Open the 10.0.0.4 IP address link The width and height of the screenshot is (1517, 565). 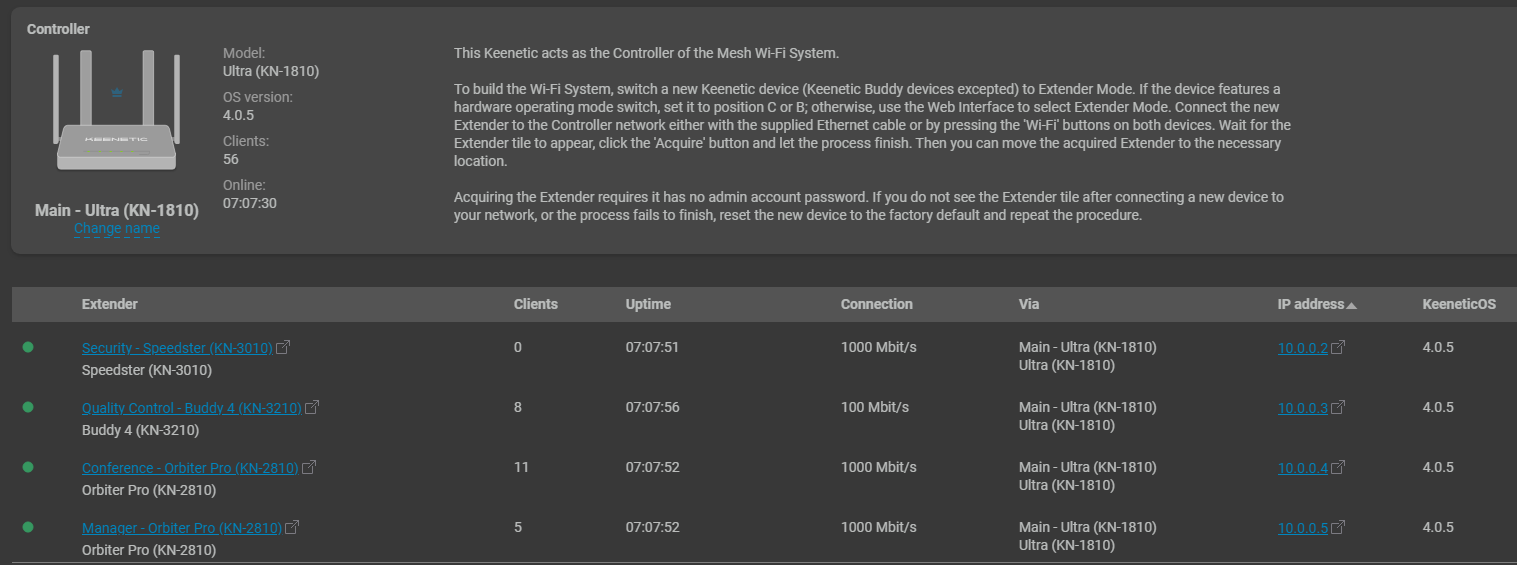click(x=1303, y=468)
